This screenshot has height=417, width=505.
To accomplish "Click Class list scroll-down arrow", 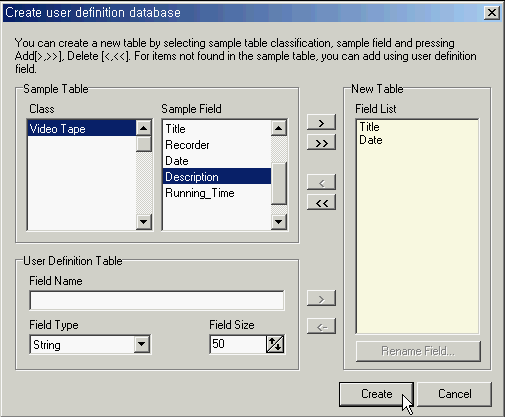I will point(144,221).
